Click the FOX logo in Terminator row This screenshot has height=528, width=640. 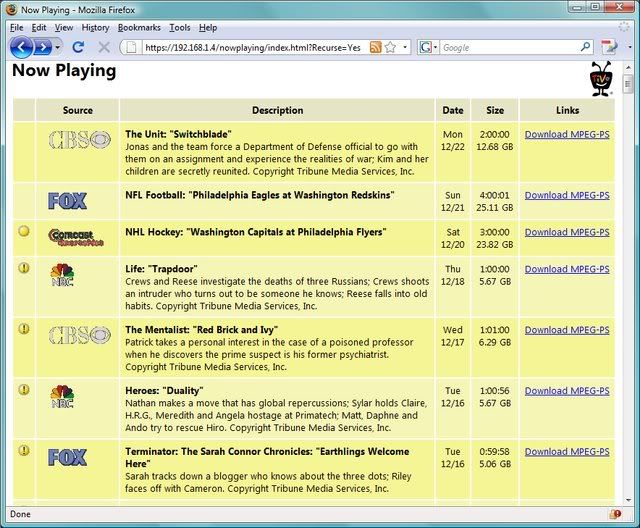click(67, 457)
